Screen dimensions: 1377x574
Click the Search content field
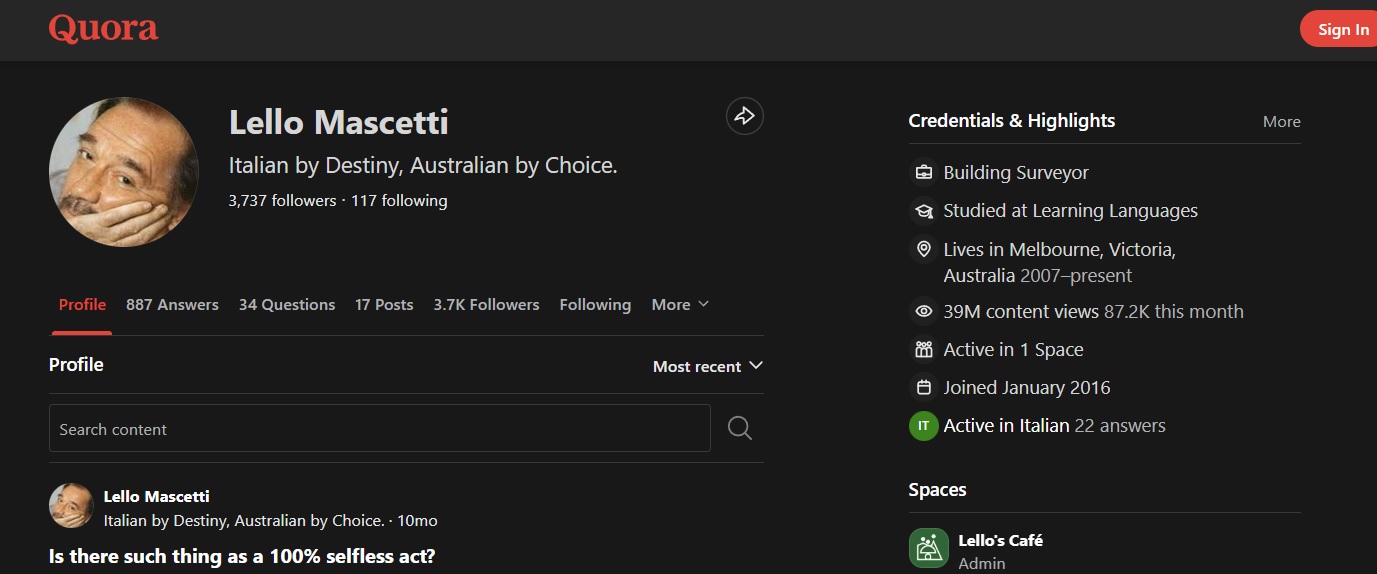tap(380, 428)
